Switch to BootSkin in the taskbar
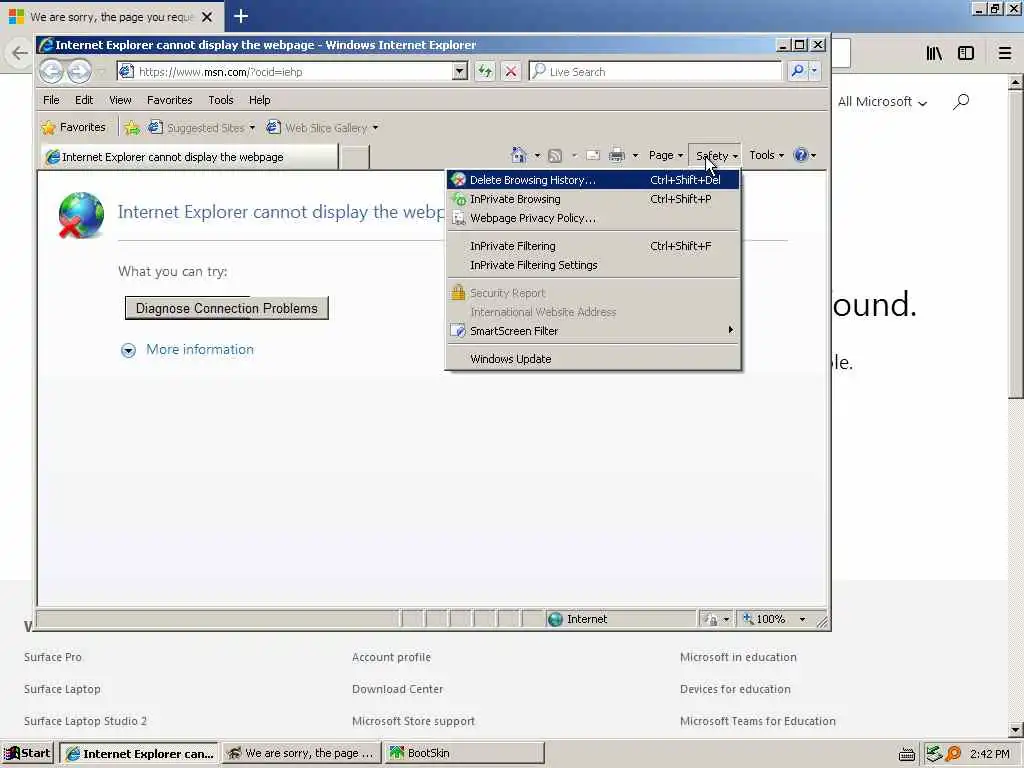The height and width of the screenshot is (768, 1024). click(x=464, y=754)
